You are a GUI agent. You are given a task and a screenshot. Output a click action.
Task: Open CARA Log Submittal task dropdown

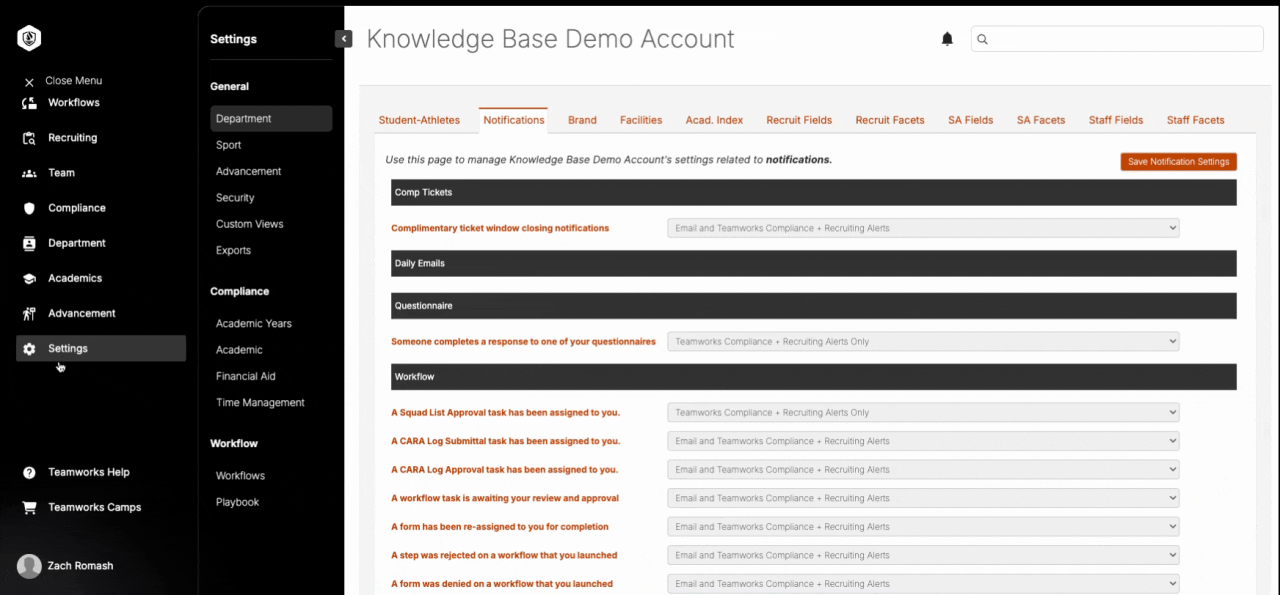coord(923,441)
